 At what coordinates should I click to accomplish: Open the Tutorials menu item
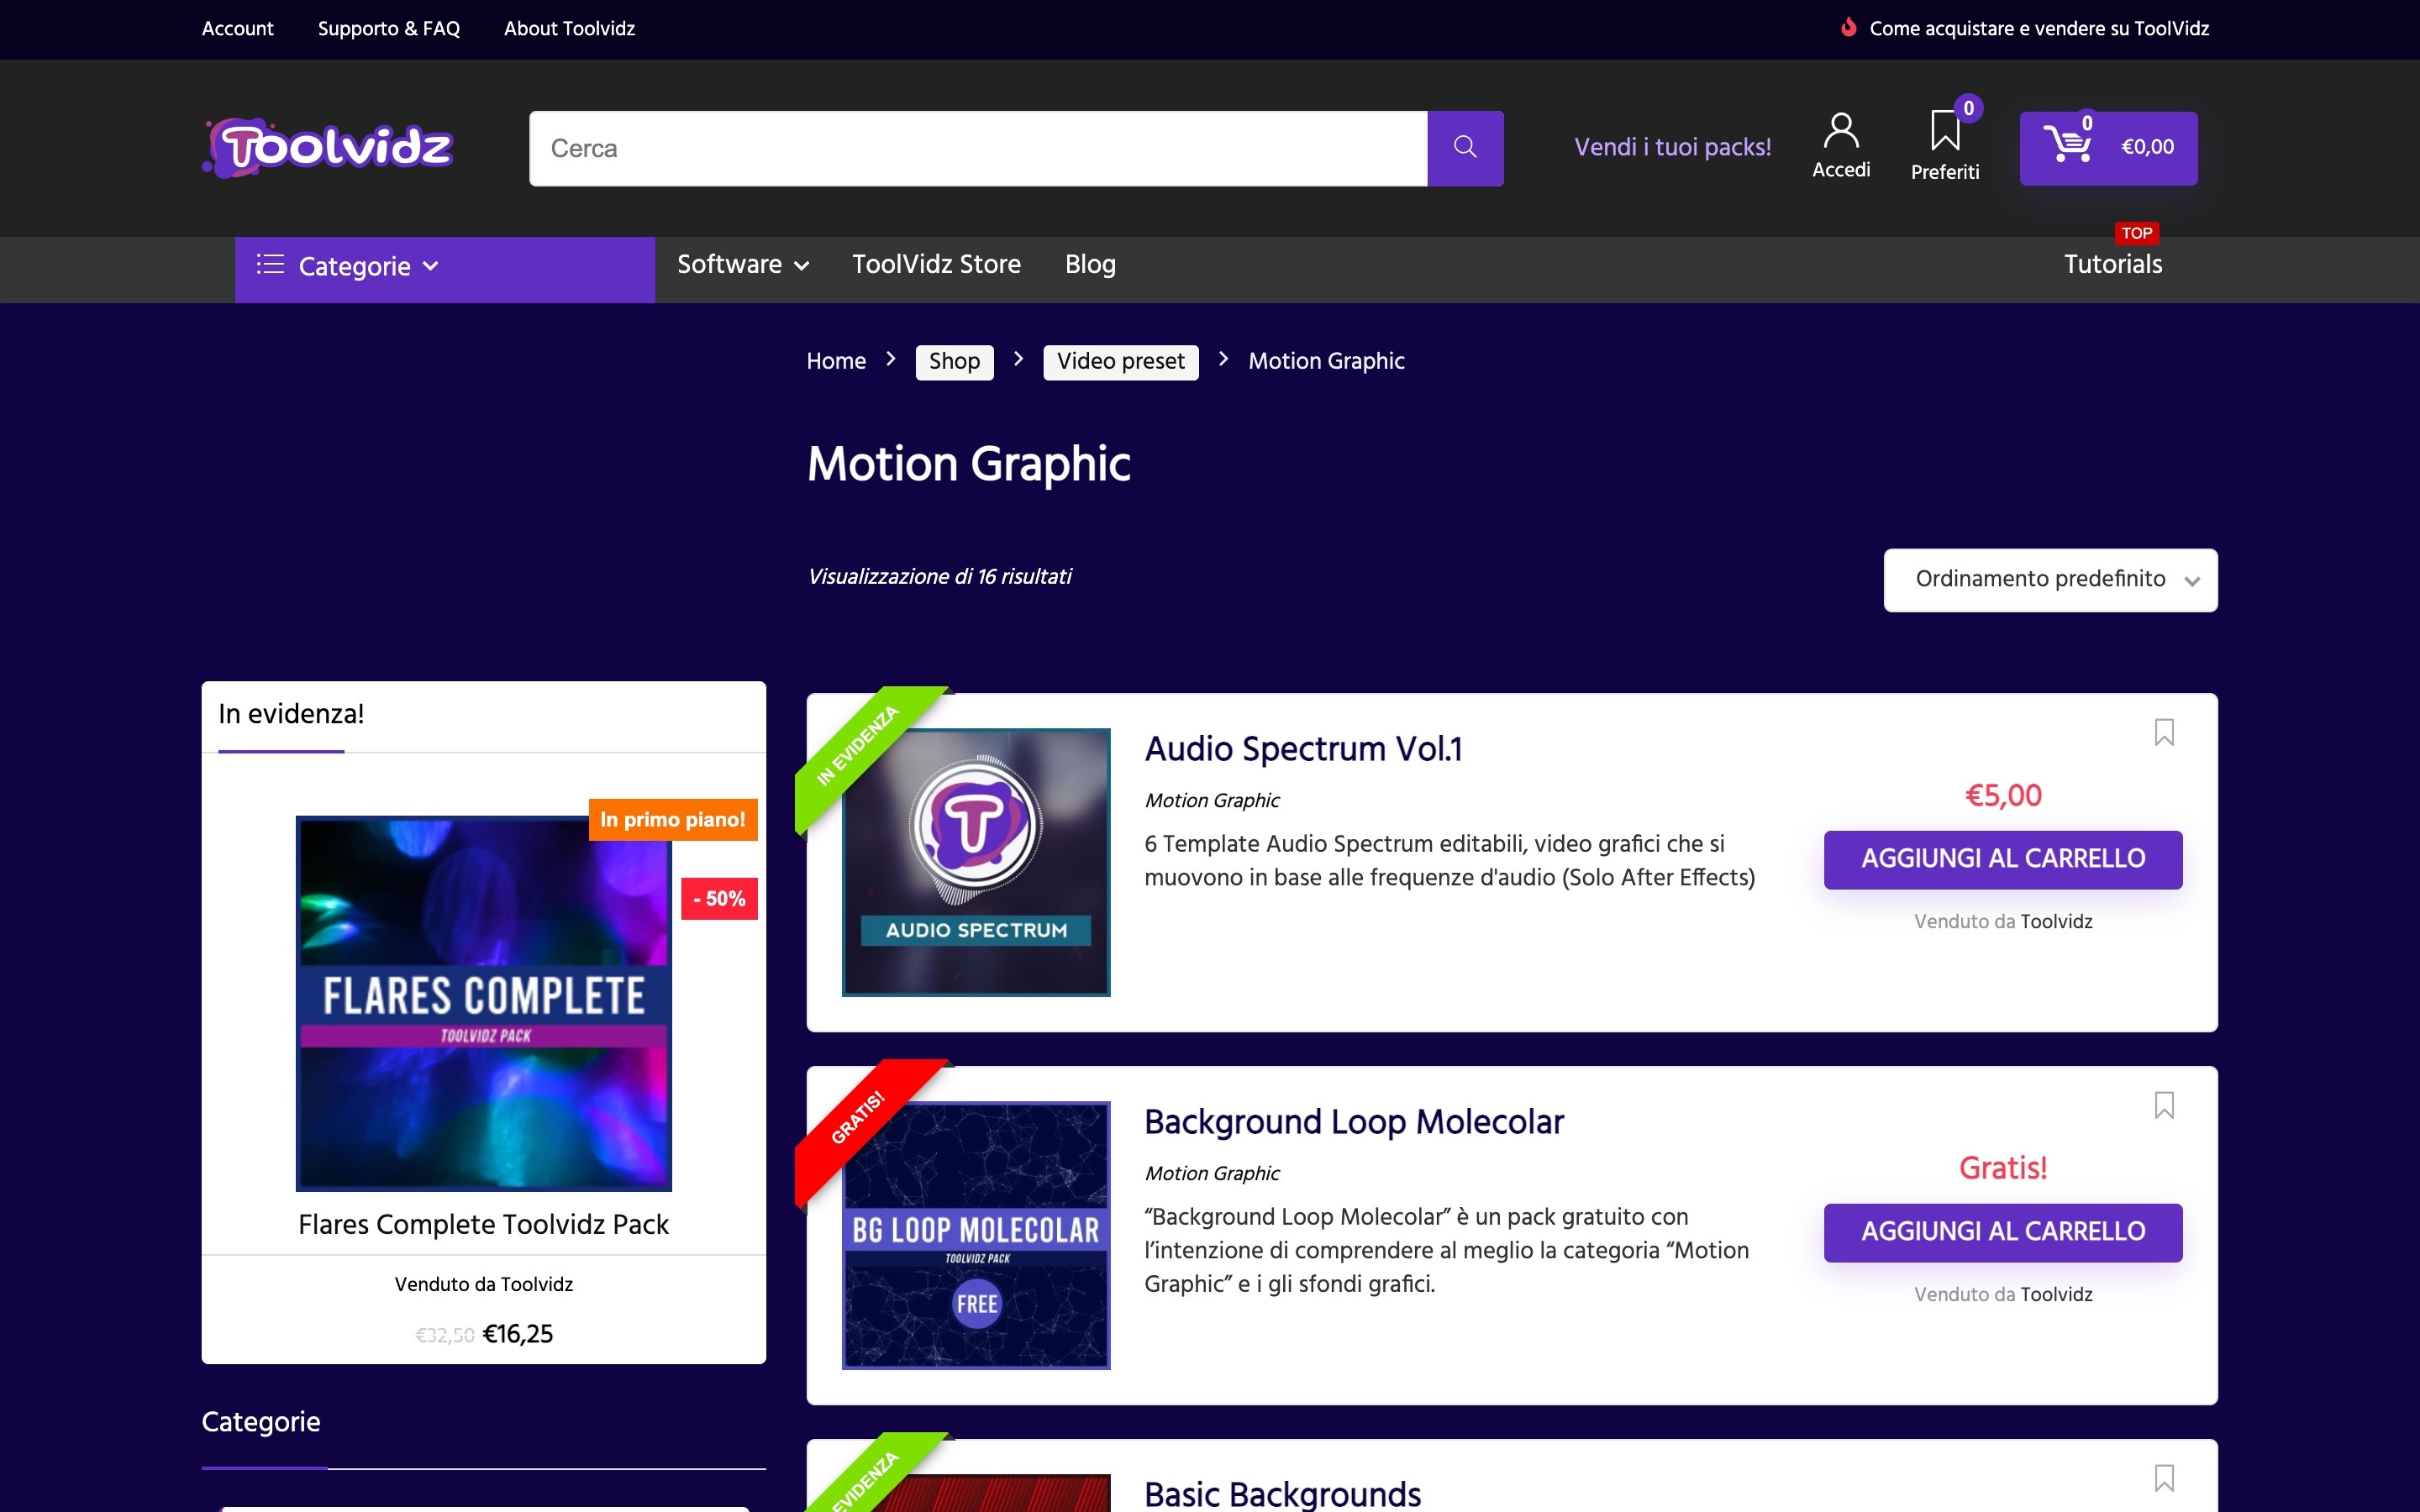(2113, 264)
